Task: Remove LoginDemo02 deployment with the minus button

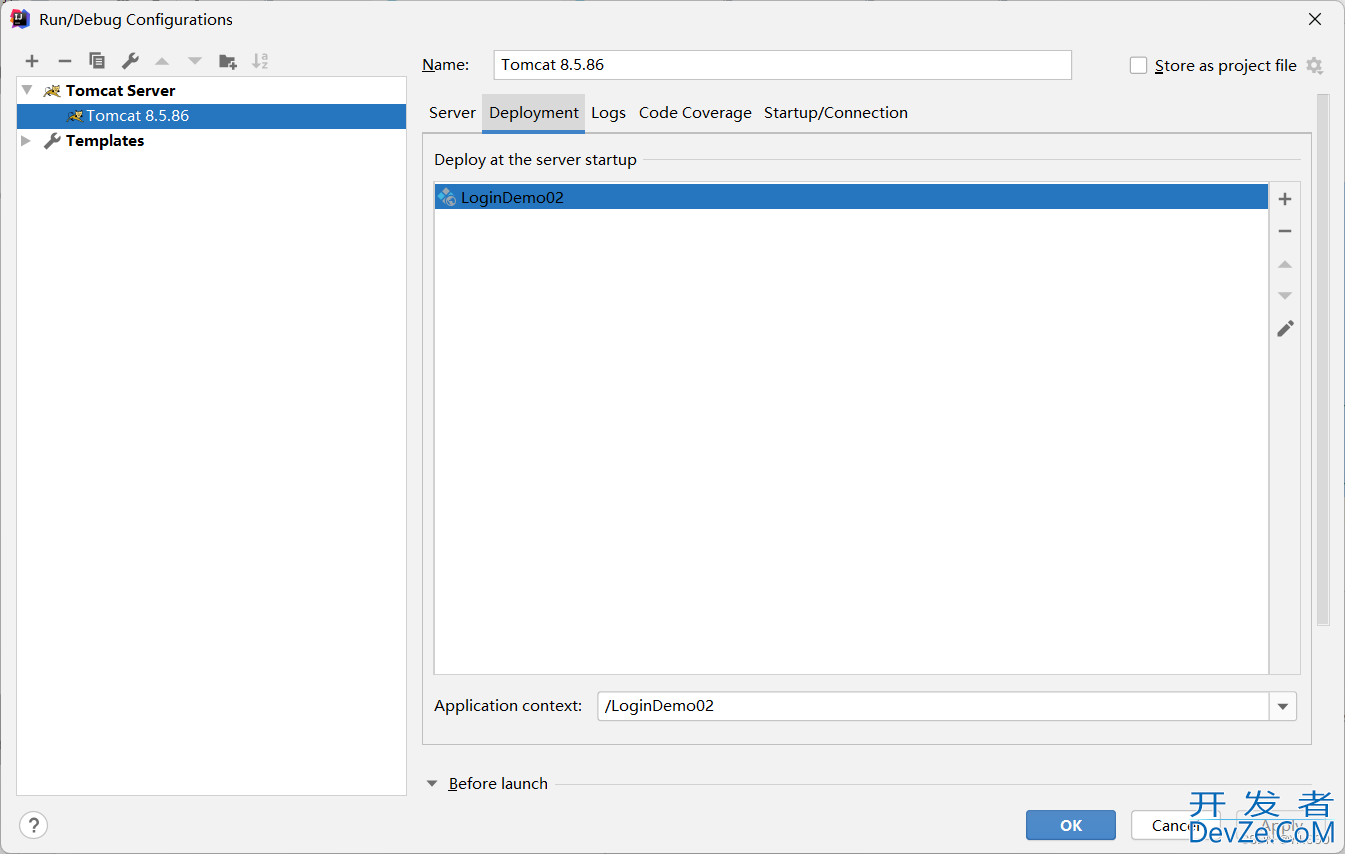Action: click(1285, 231)
